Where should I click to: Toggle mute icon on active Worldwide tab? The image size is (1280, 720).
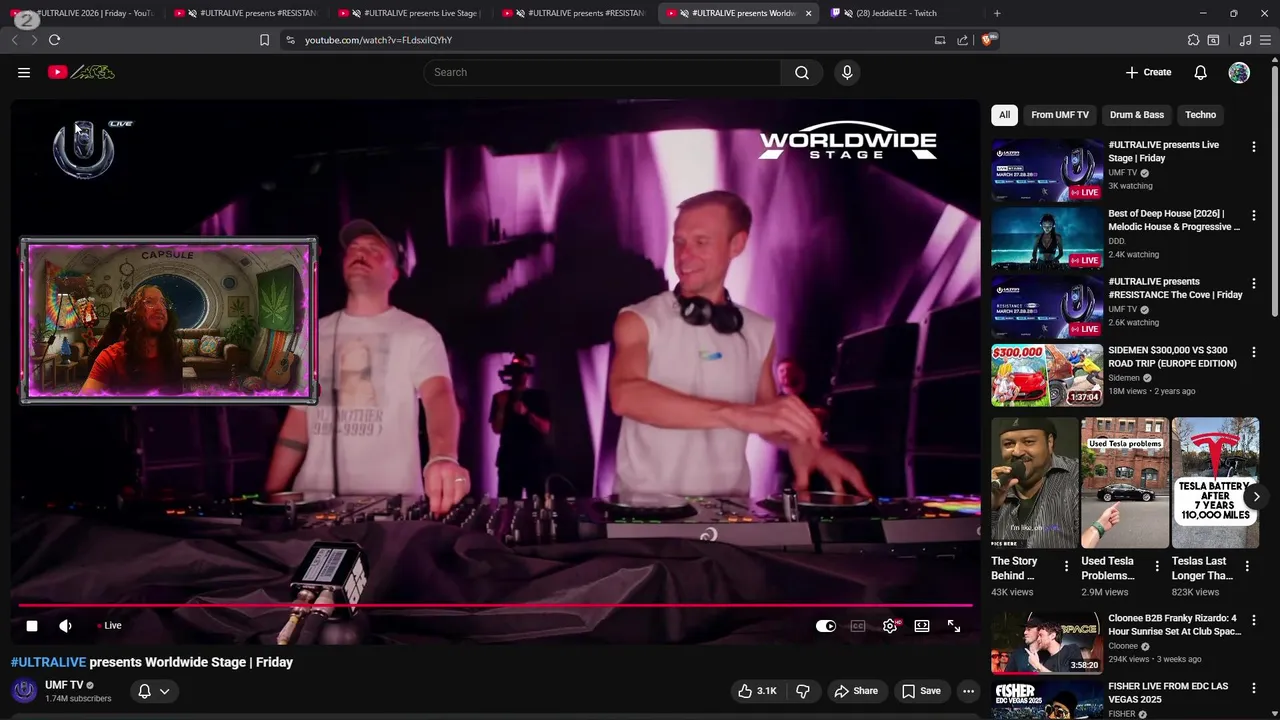[684, 13]
